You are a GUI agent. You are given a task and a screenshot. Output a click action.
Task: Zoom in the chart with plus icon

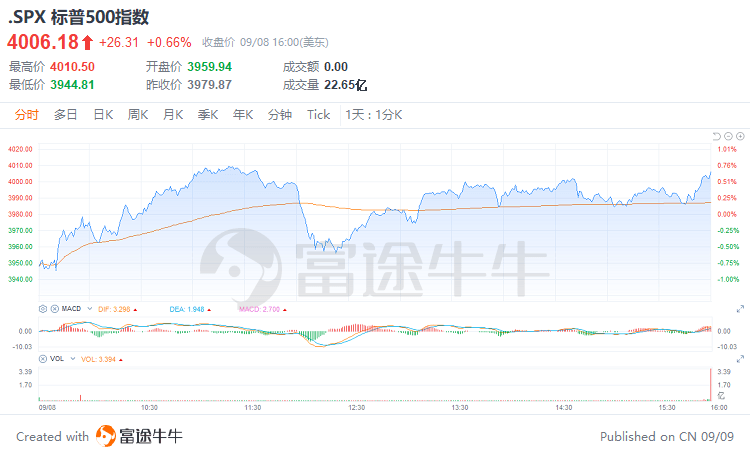(x=740, y=136)
